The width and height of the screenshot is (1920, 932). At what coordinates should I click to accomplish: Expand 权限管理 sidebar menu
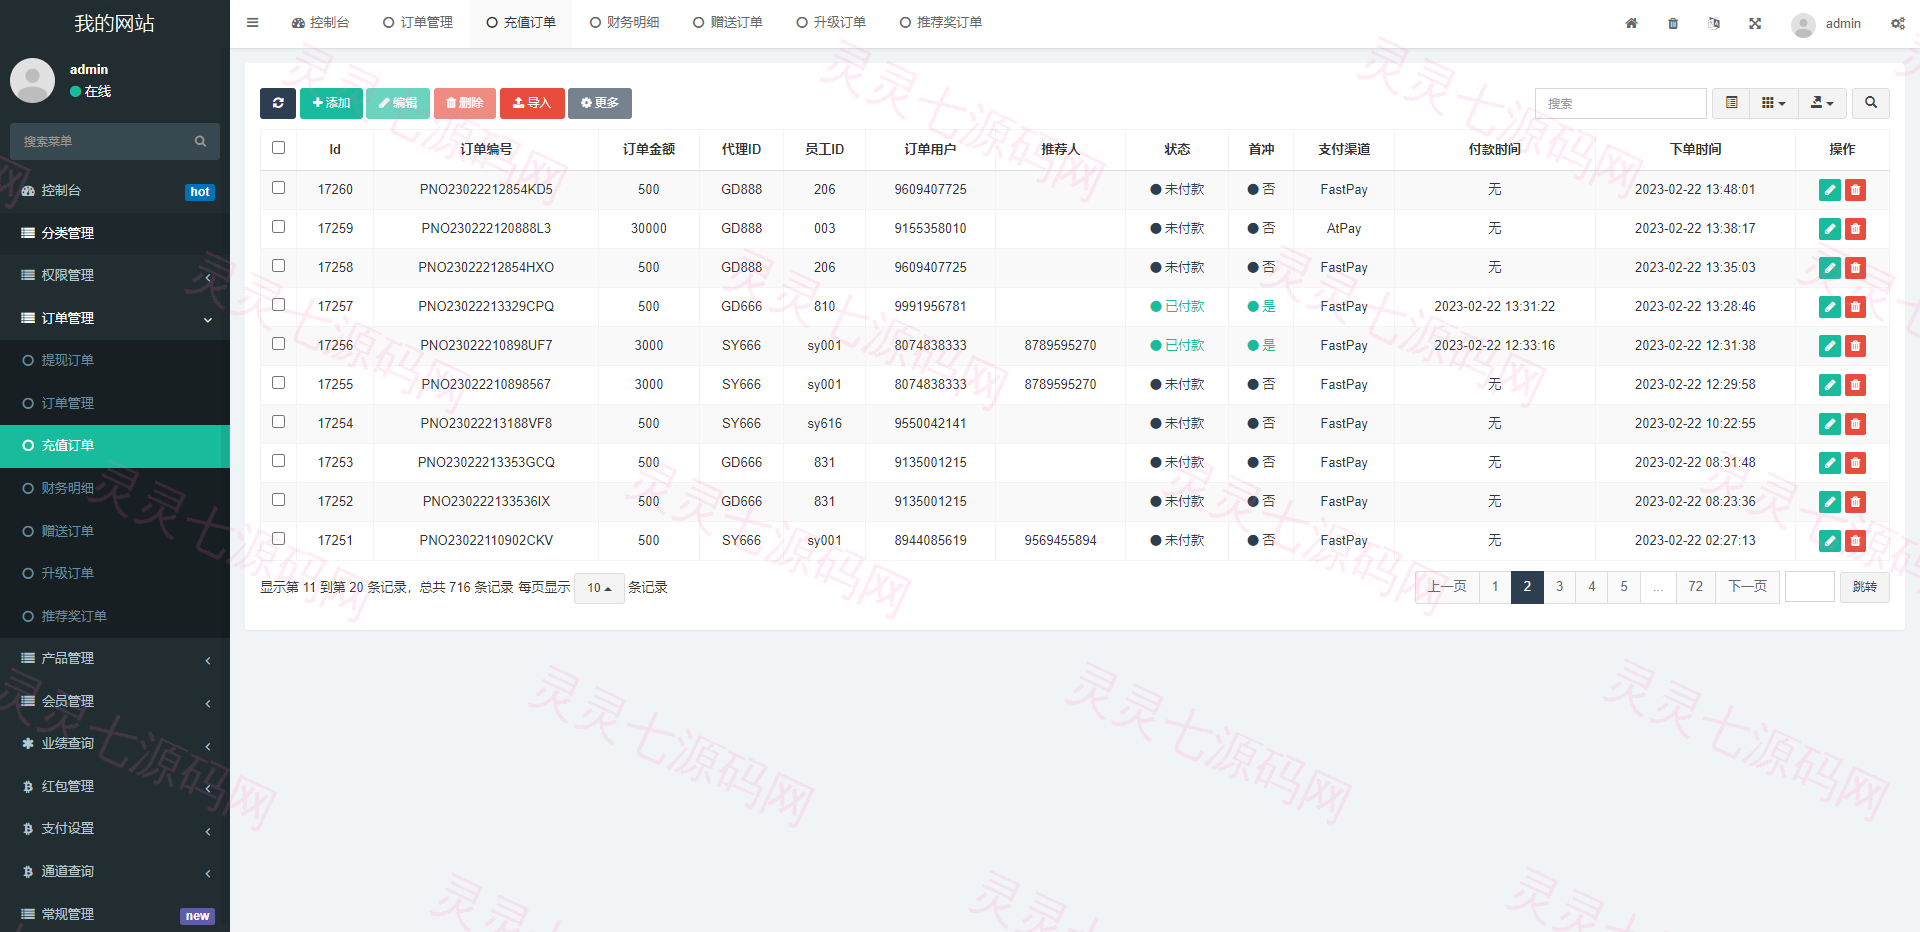[115, 276]
